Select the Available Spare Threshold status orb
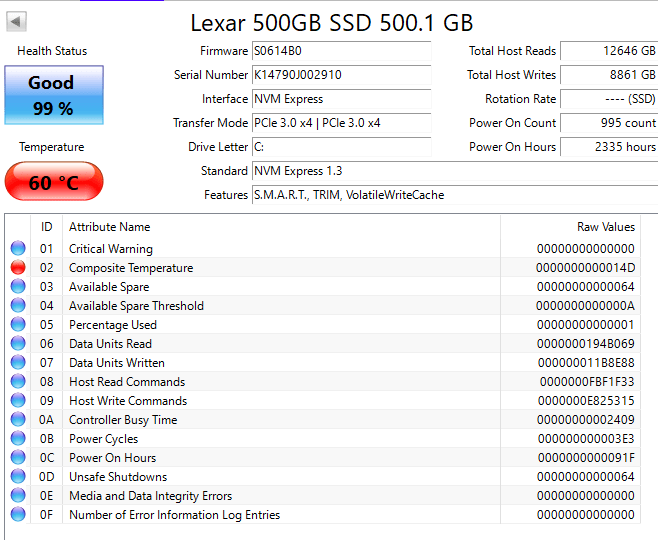 [x=18, y=305]
